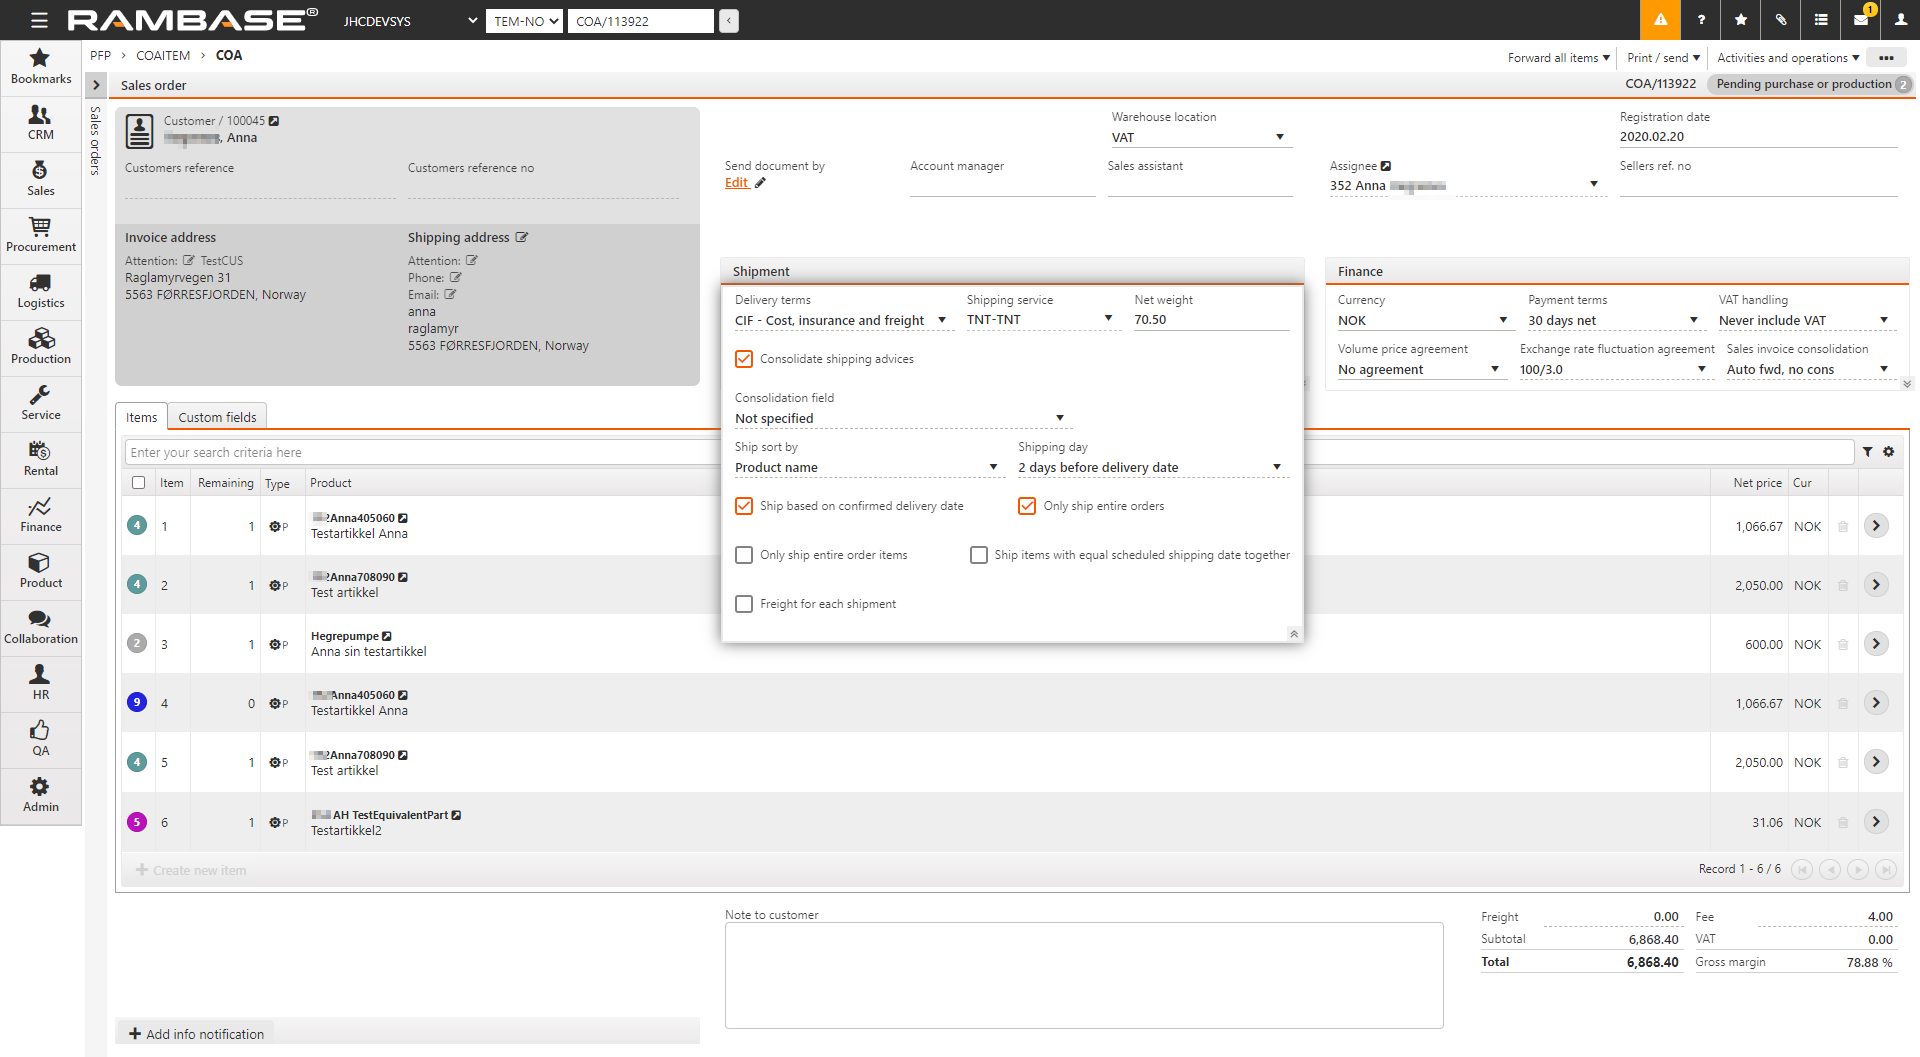Open Activities and operations menu
Viewport: 1920px width, 1057px height.
[x=1787, y=58]
